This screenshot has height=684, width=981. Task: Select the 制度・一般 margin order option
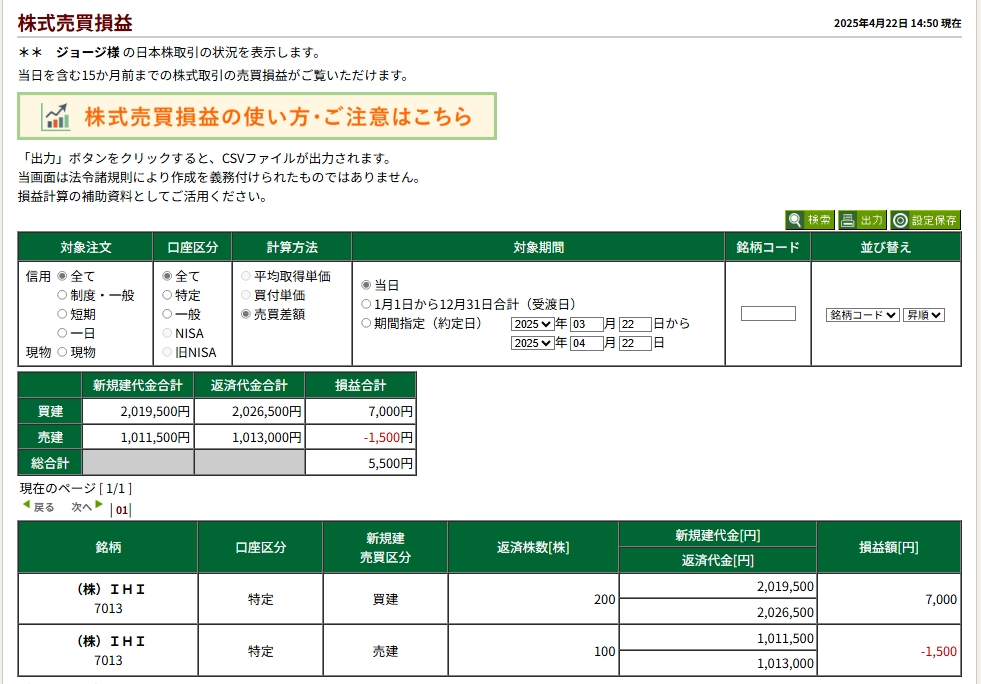point(63,295)
